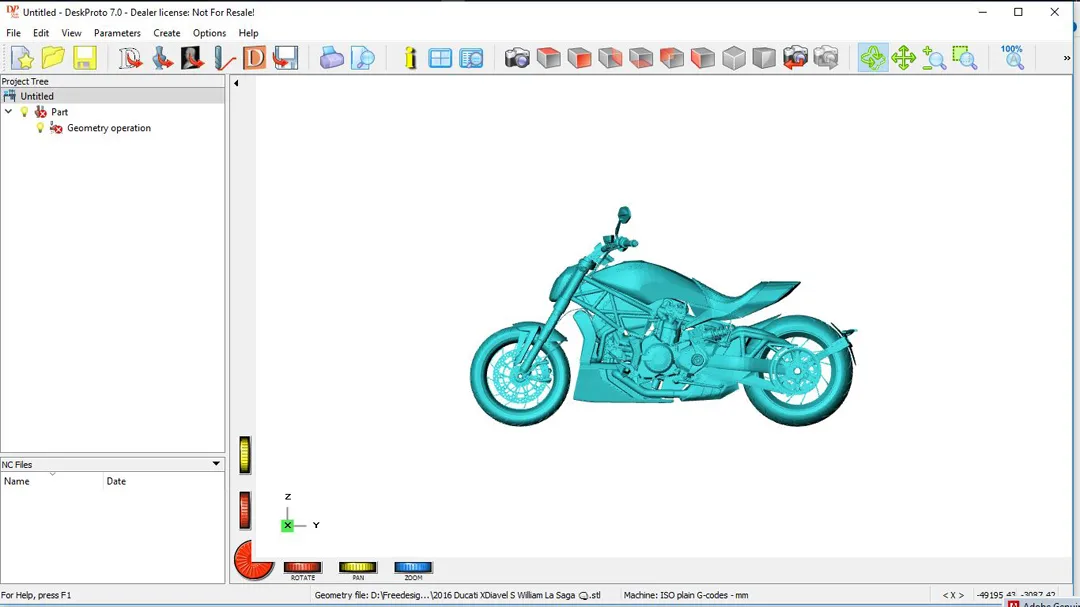Activate the zoom plus-minus magnifier tool
Image resolution: width=1080 pixels, height=607 pixels.
(x=934, y=58)
